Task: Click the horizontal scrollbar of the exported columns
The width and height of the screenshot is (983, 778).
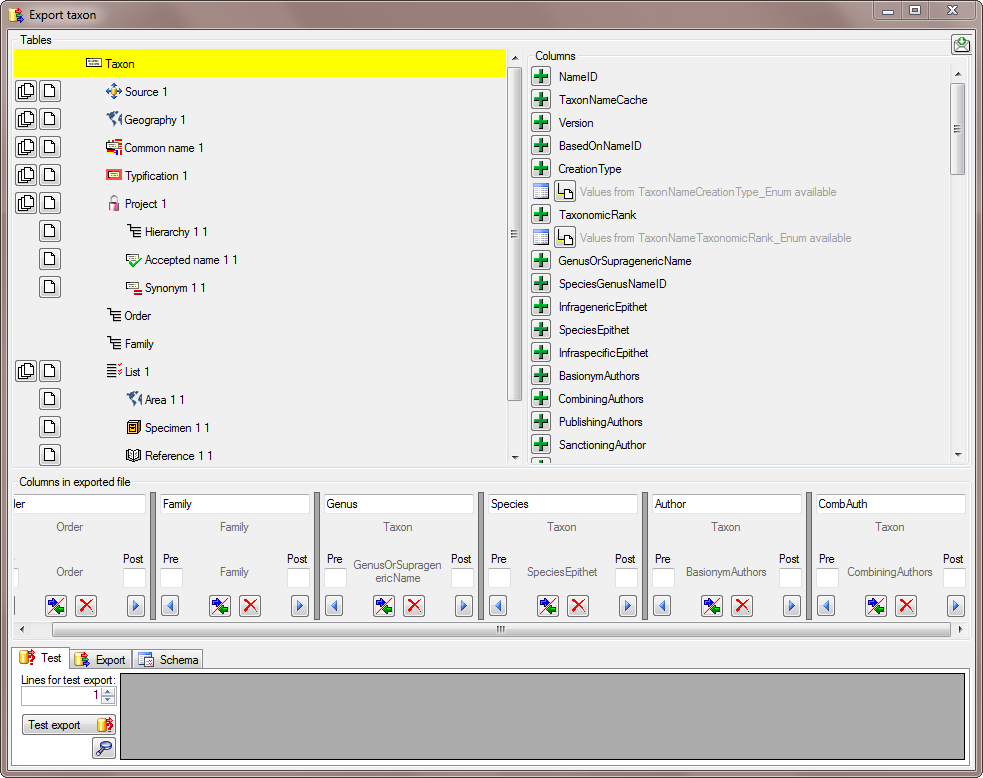Action: [x=500, y=630]
